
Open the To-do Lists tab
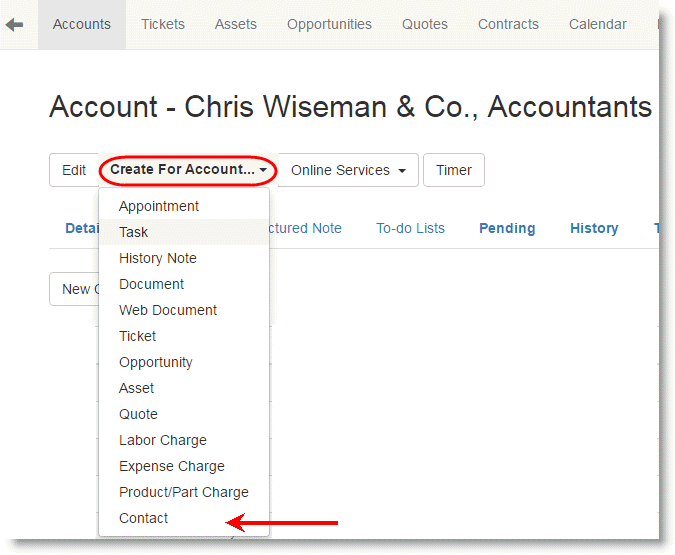[x=410, y=228]
